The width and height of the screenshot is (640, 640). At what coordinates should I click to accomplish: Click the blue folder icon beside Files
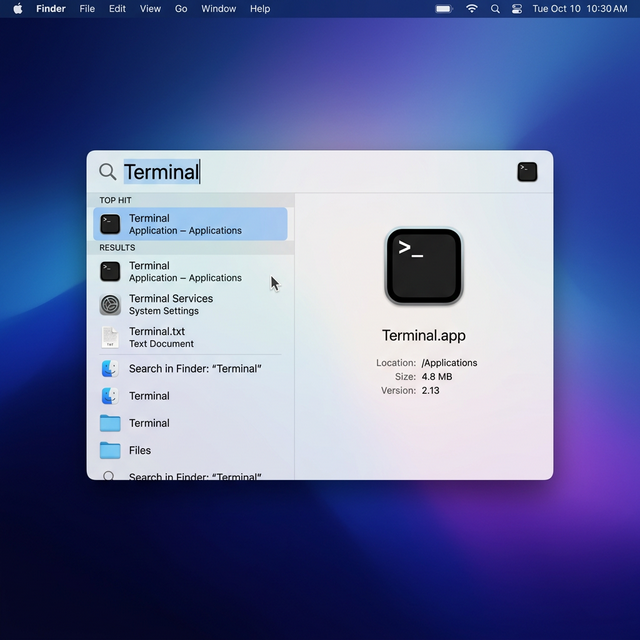click(x=110, y=450)
